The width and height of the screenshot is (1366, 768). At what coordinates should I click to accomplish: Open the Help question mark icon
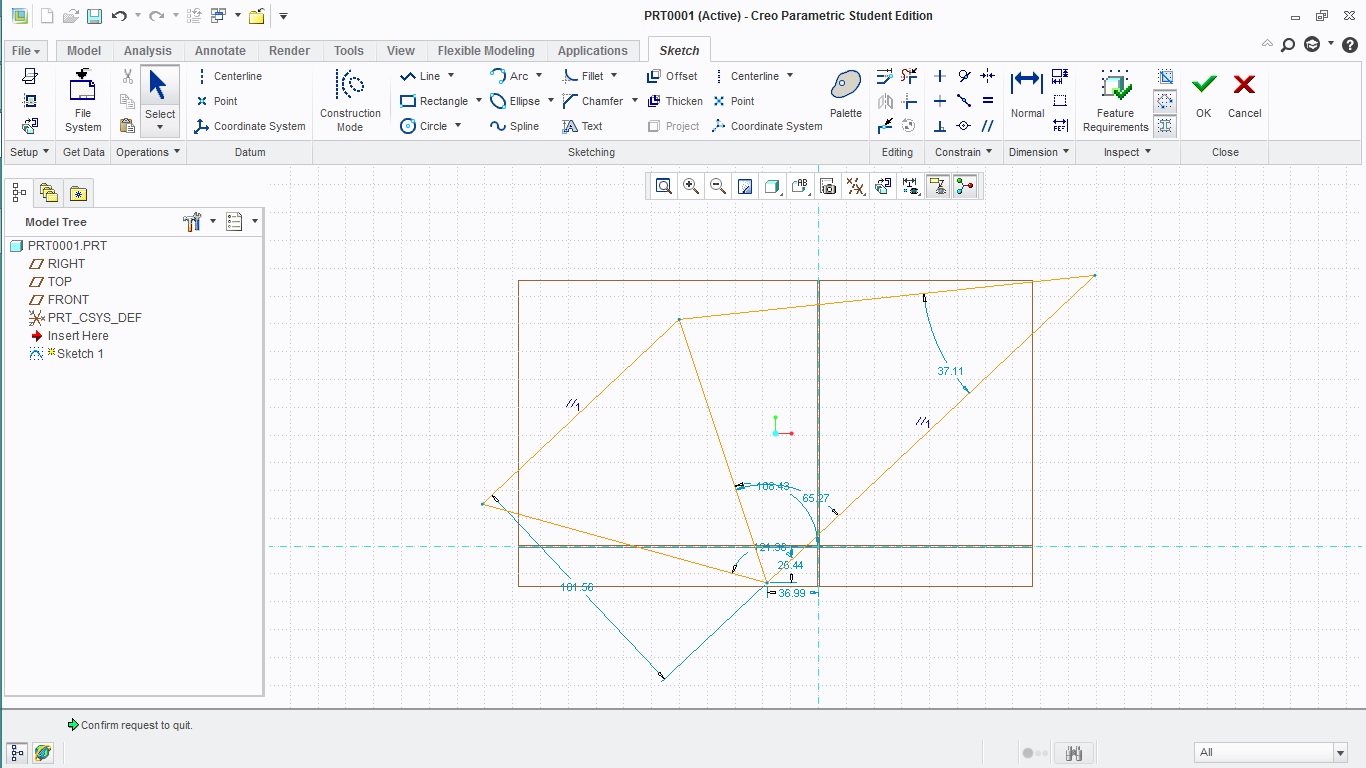pyautogui.click(x=1350, y=44)
